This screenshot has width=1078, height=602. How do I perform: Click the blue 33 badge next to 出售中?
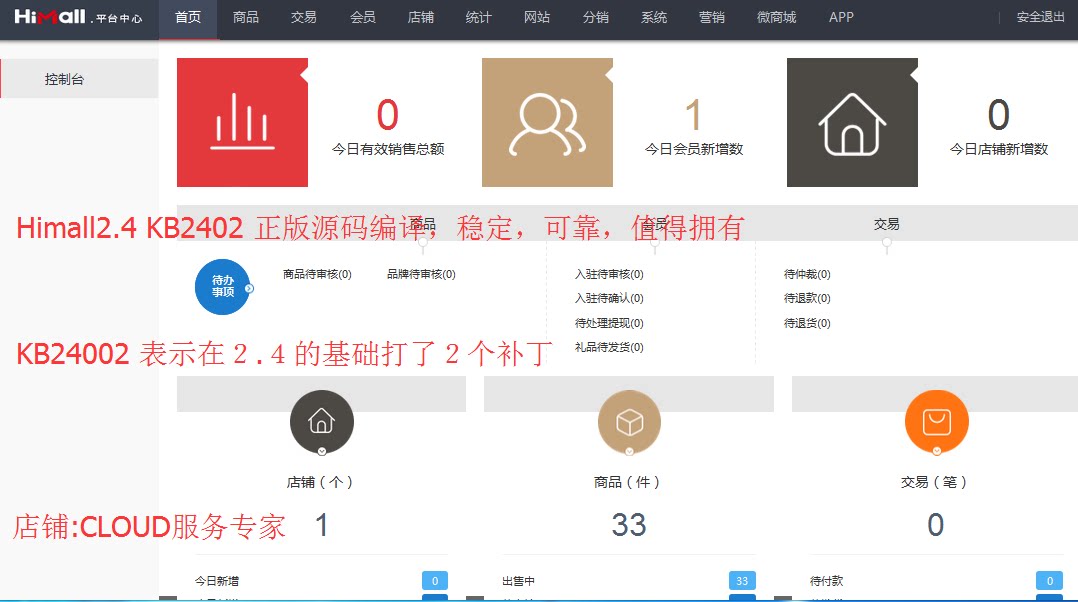point(741,580)
